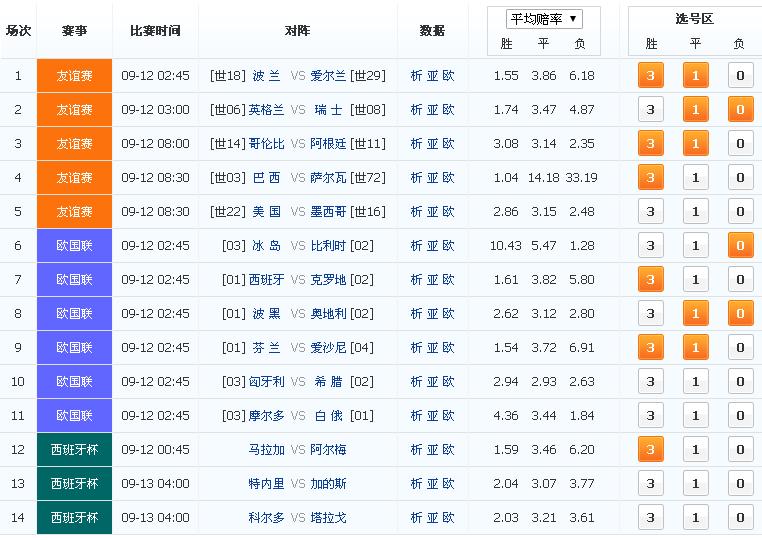Viewport: 762px width, 540px height.
Task: Toggle win (3) for match 1 波兰 vs 爱尔兰
Action: pos(650,75)
